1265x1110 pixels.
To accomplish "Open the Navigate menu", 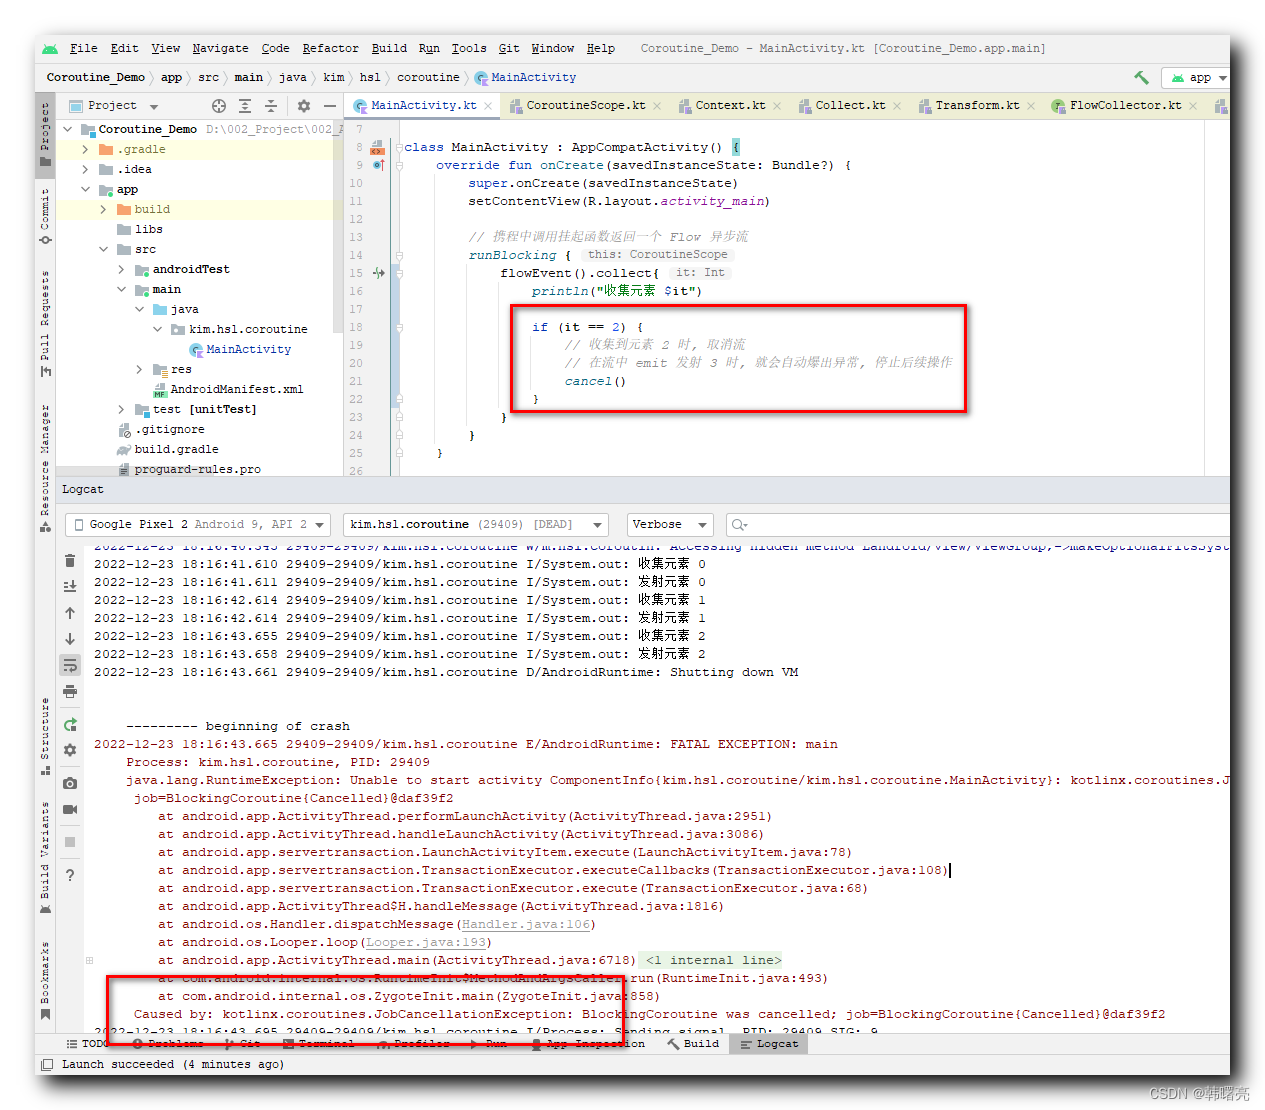I will click(x=220, y=48).
